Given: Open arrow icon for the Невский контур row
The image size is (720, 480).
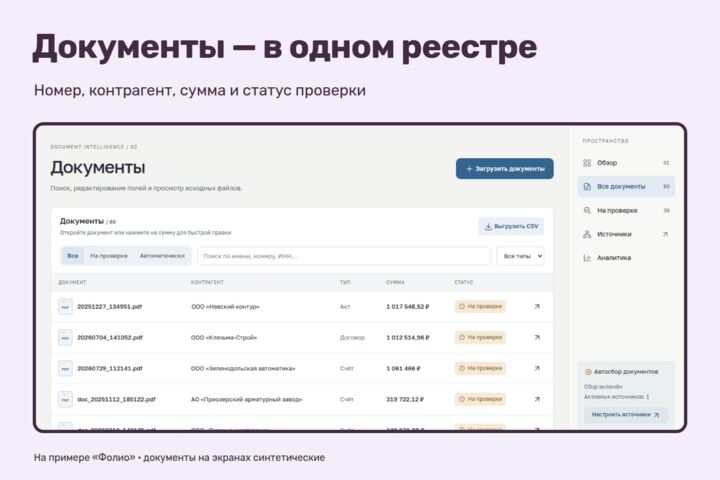Looking at the screenshot, I should click(537, 306).
